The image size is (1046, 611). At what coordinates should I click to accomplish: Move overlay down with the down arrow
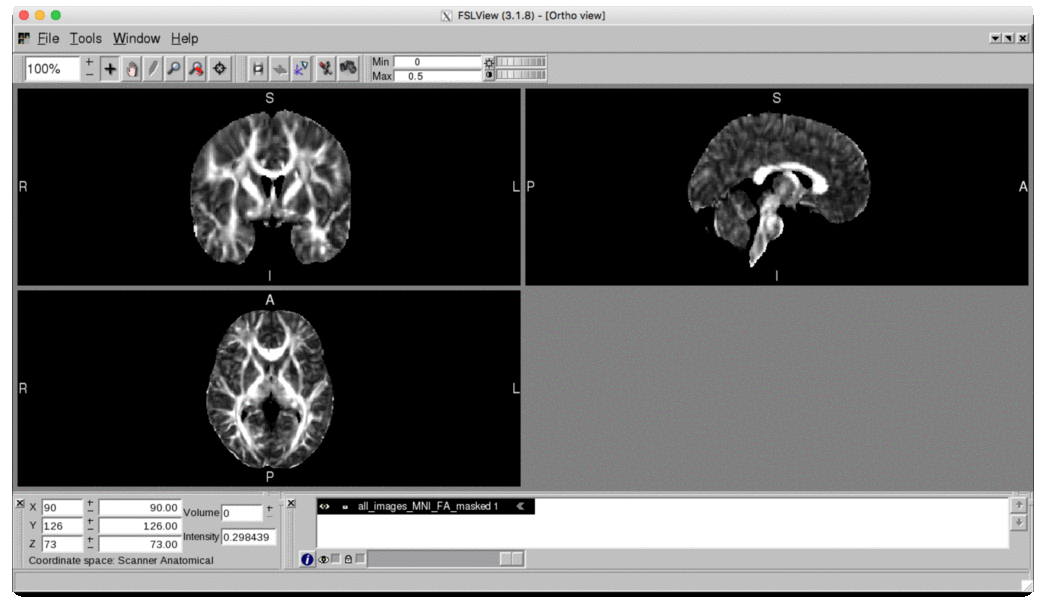point(1019,523)
